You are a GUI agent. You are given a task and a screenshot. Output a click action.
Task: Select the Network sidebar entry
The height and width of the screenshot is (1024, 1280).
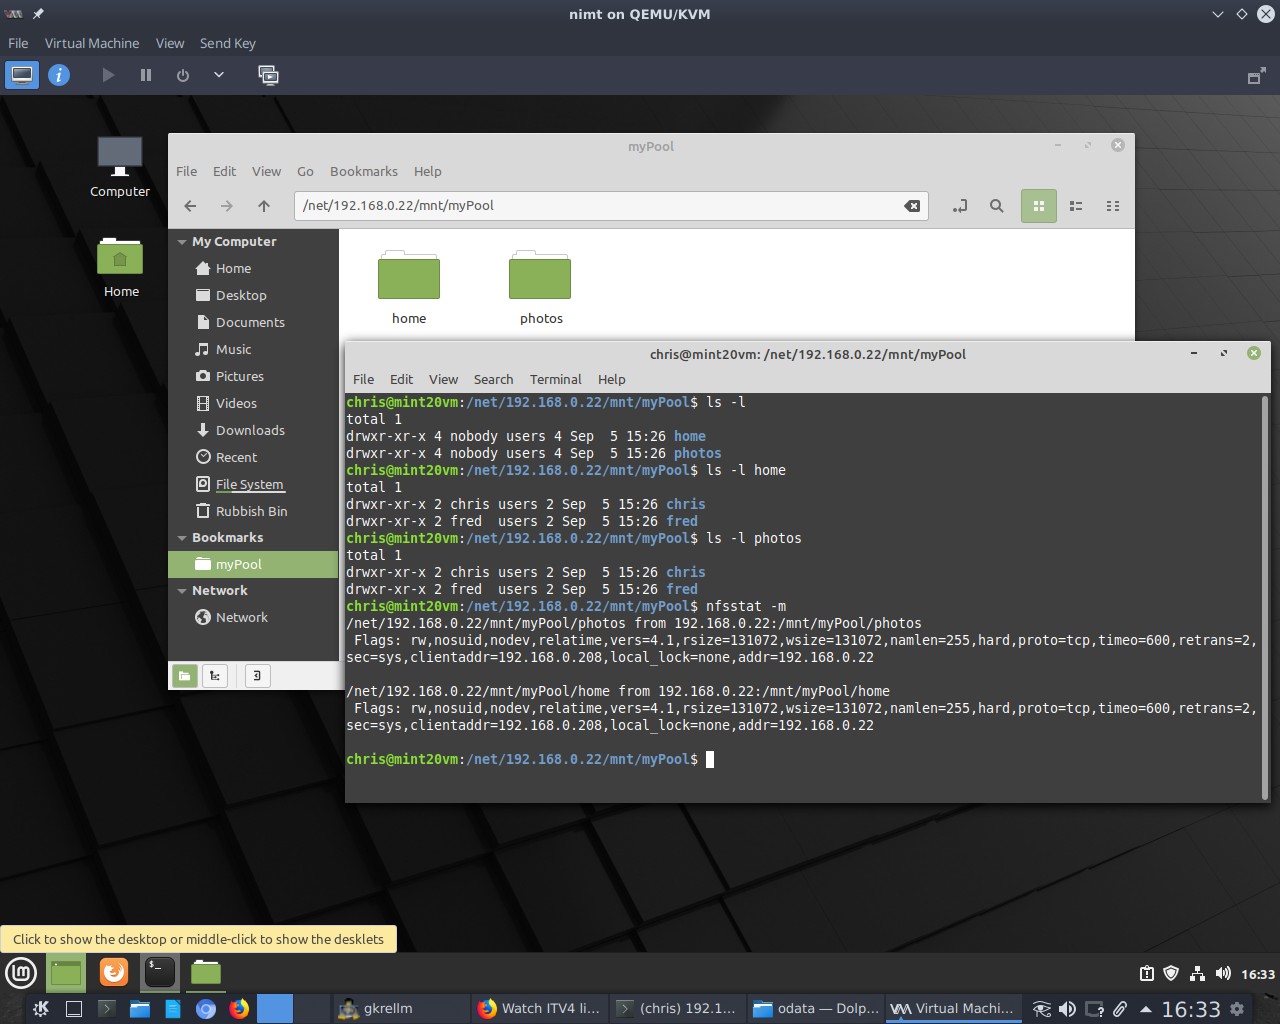tap(254, 617)
